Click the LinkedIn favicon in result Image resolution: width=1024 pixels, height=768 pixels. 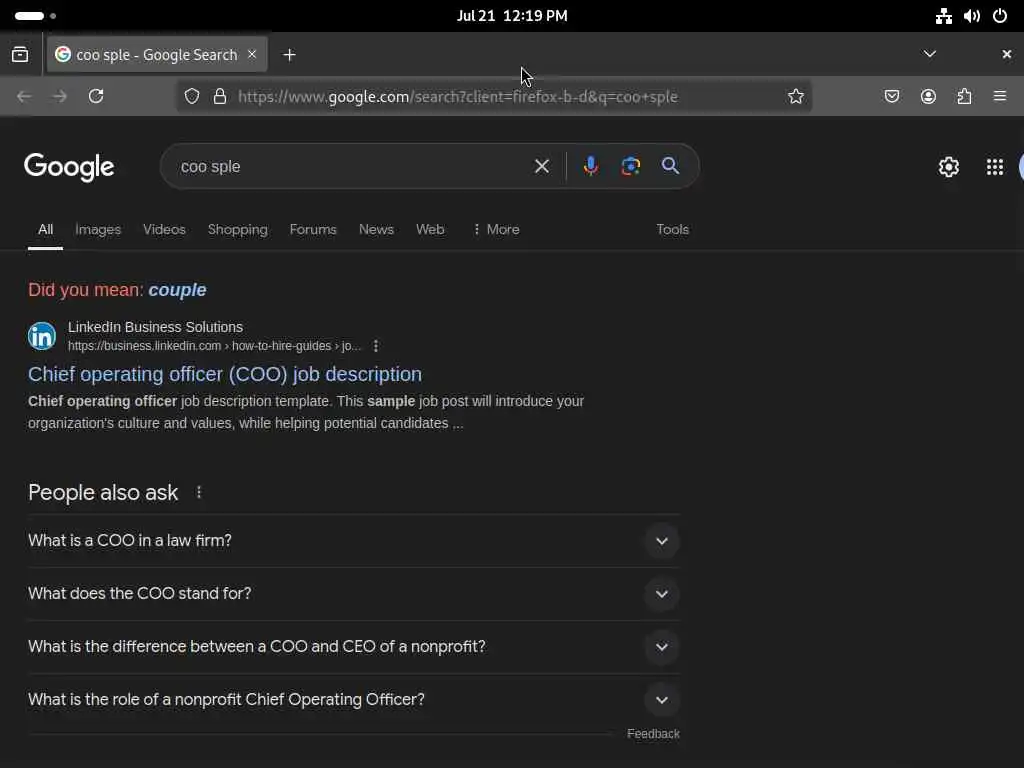click(42, 336)
